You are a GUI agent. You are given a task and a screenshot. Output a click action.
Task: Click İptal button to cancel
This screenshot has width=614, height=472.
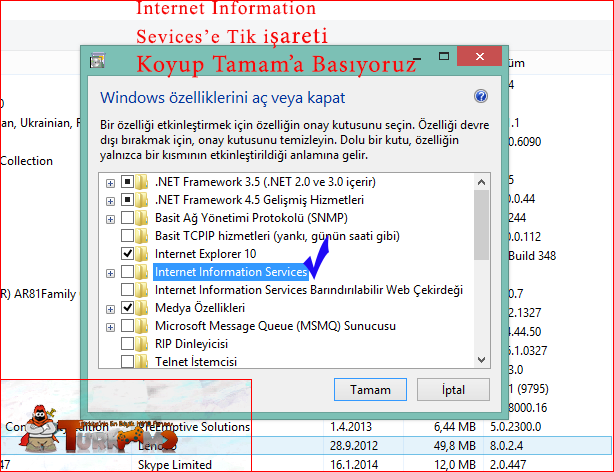(453, 390)
